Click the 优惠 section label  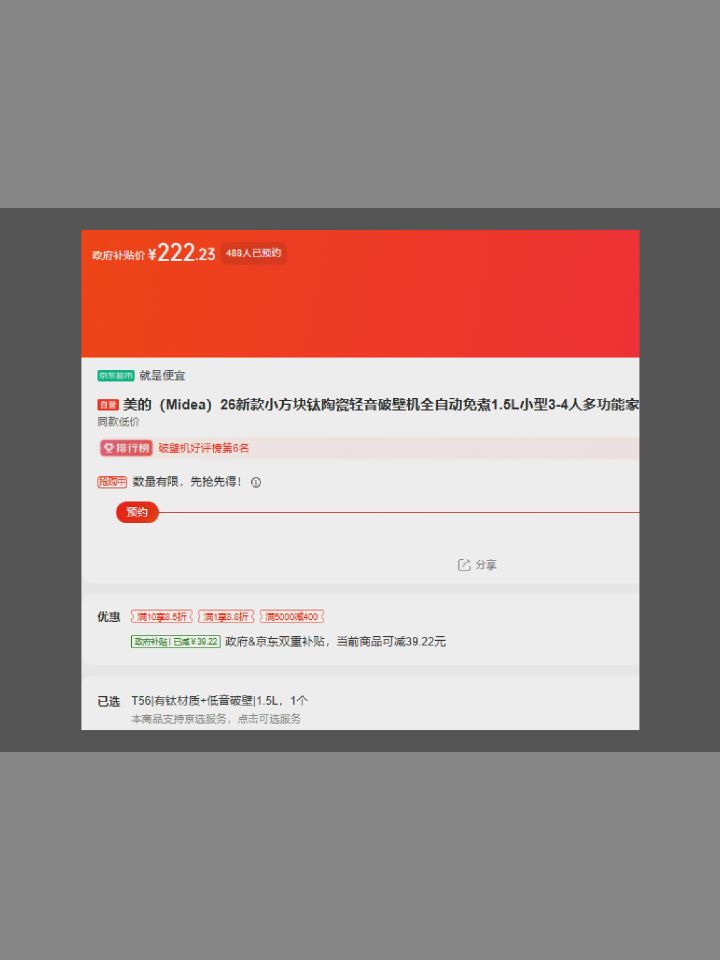coord(108,617)
